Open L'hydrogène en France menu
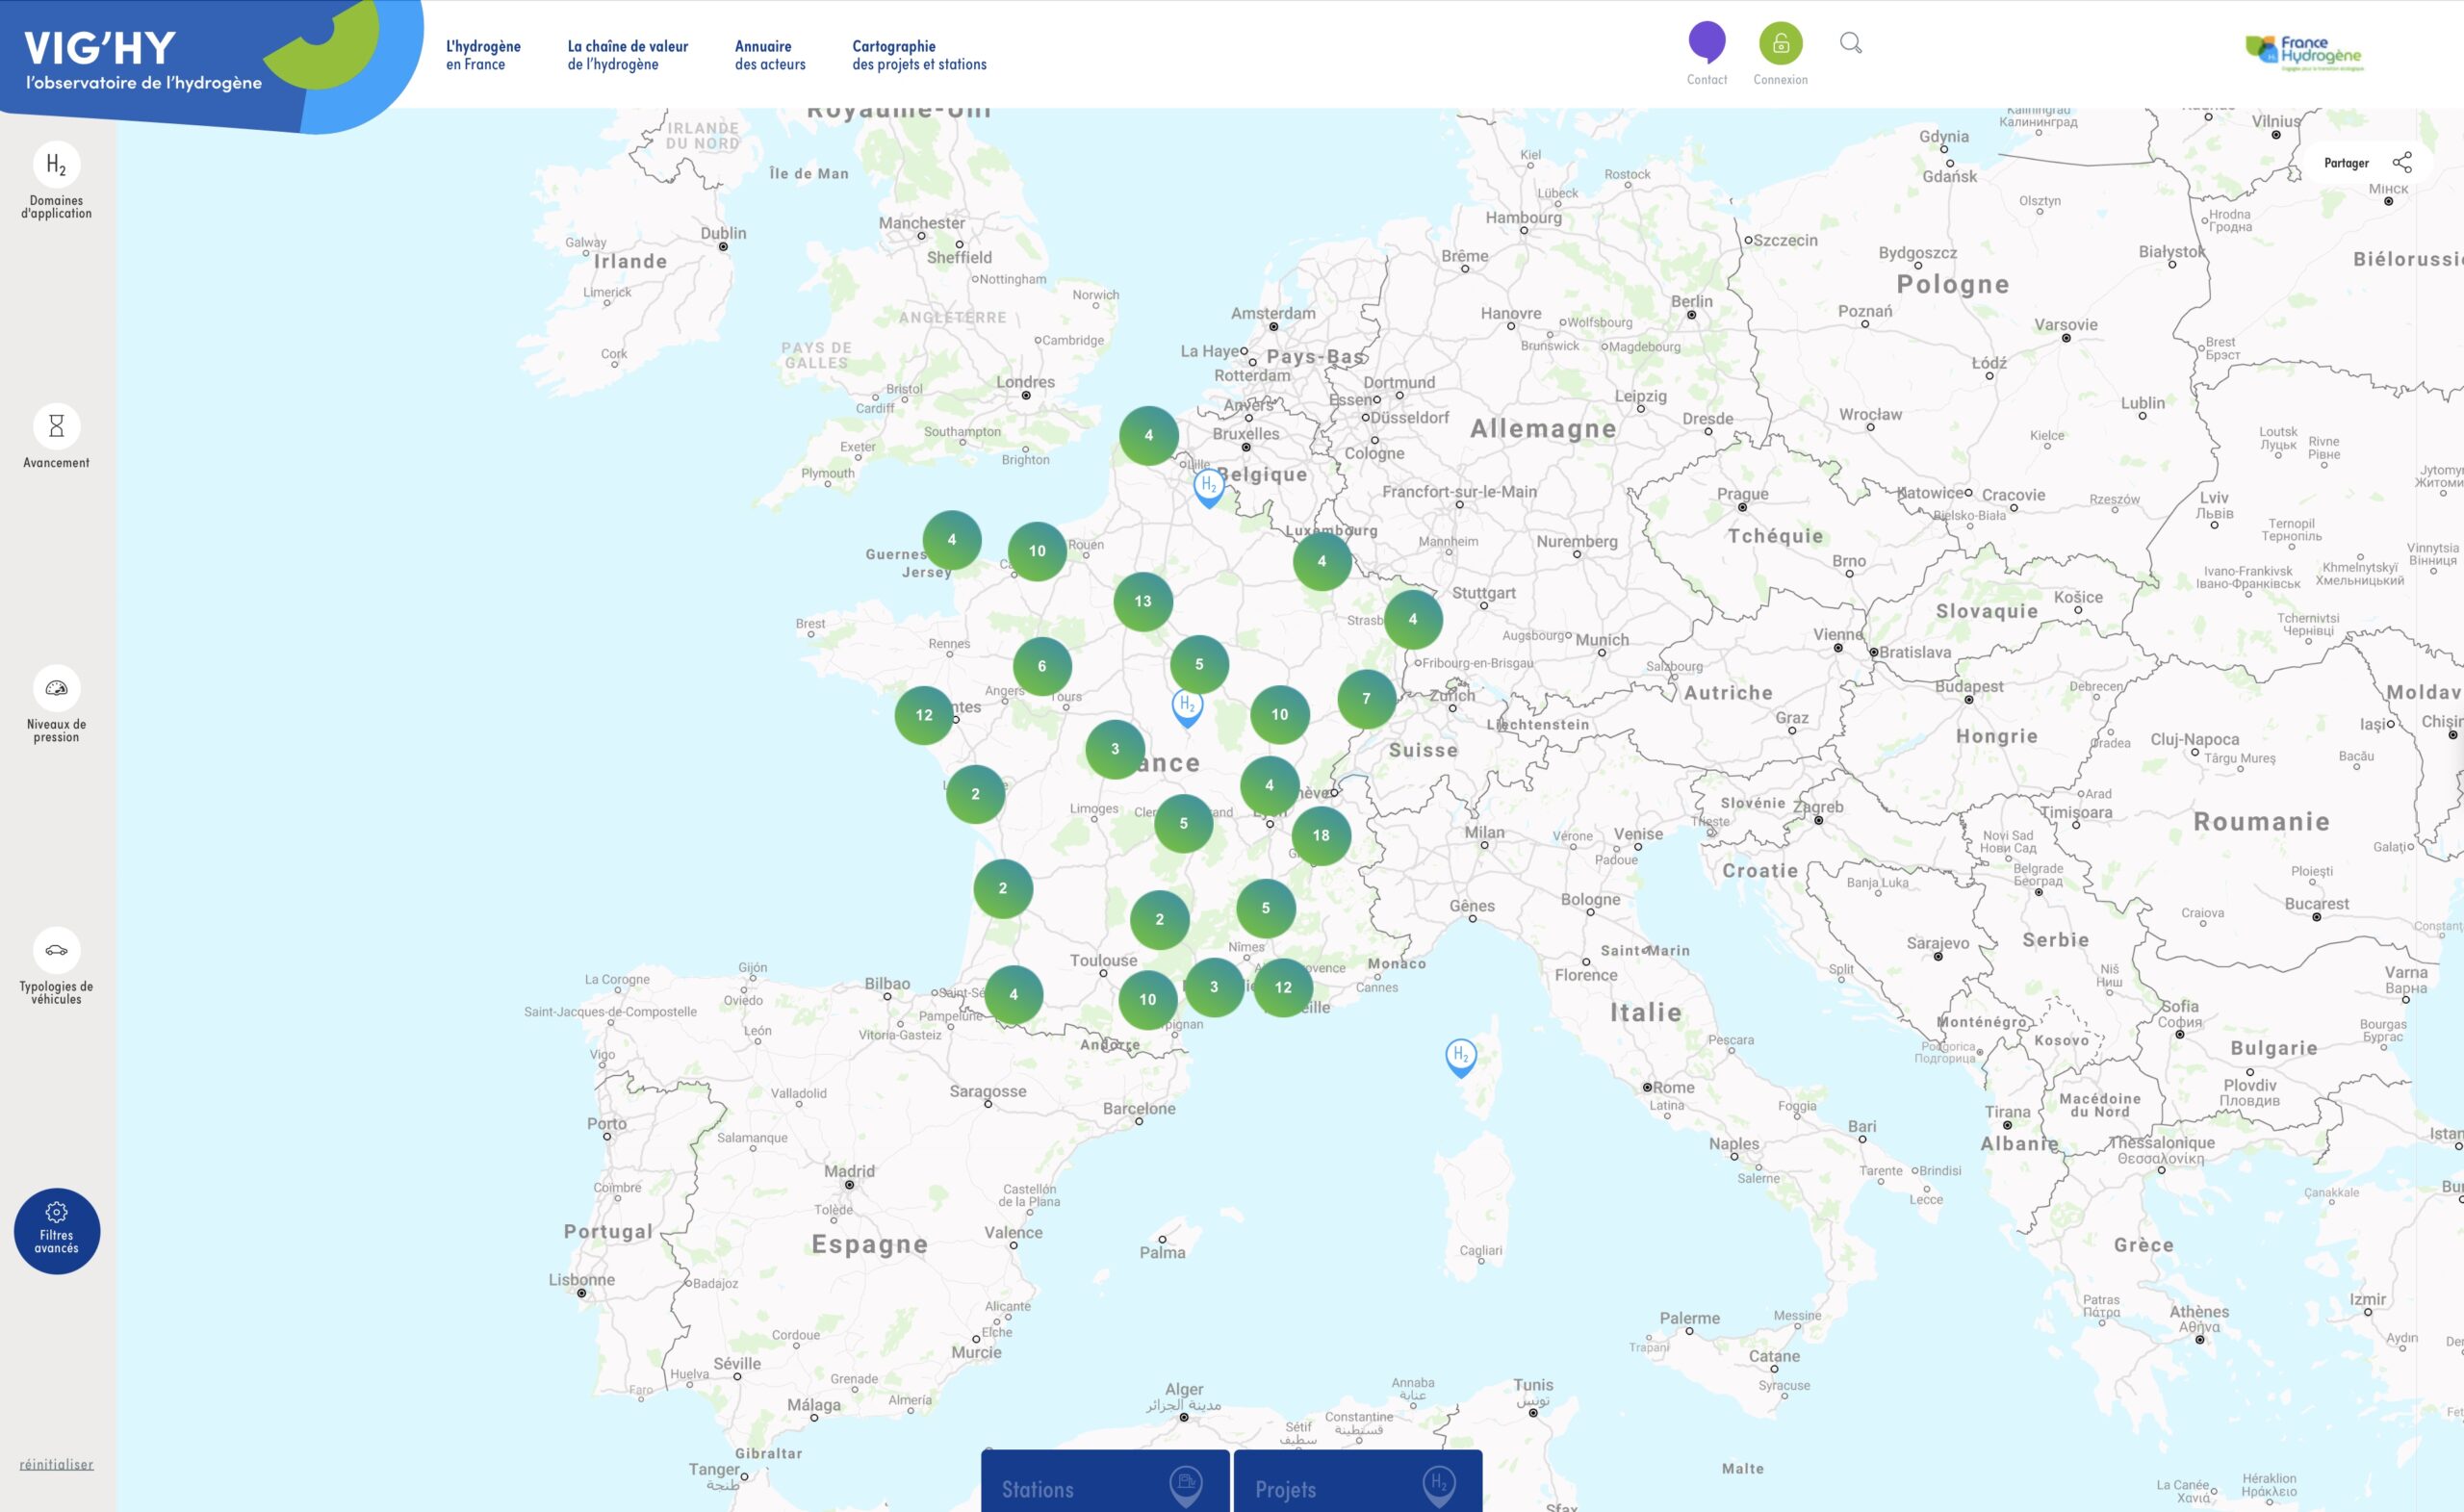 (x=483, y=55)
